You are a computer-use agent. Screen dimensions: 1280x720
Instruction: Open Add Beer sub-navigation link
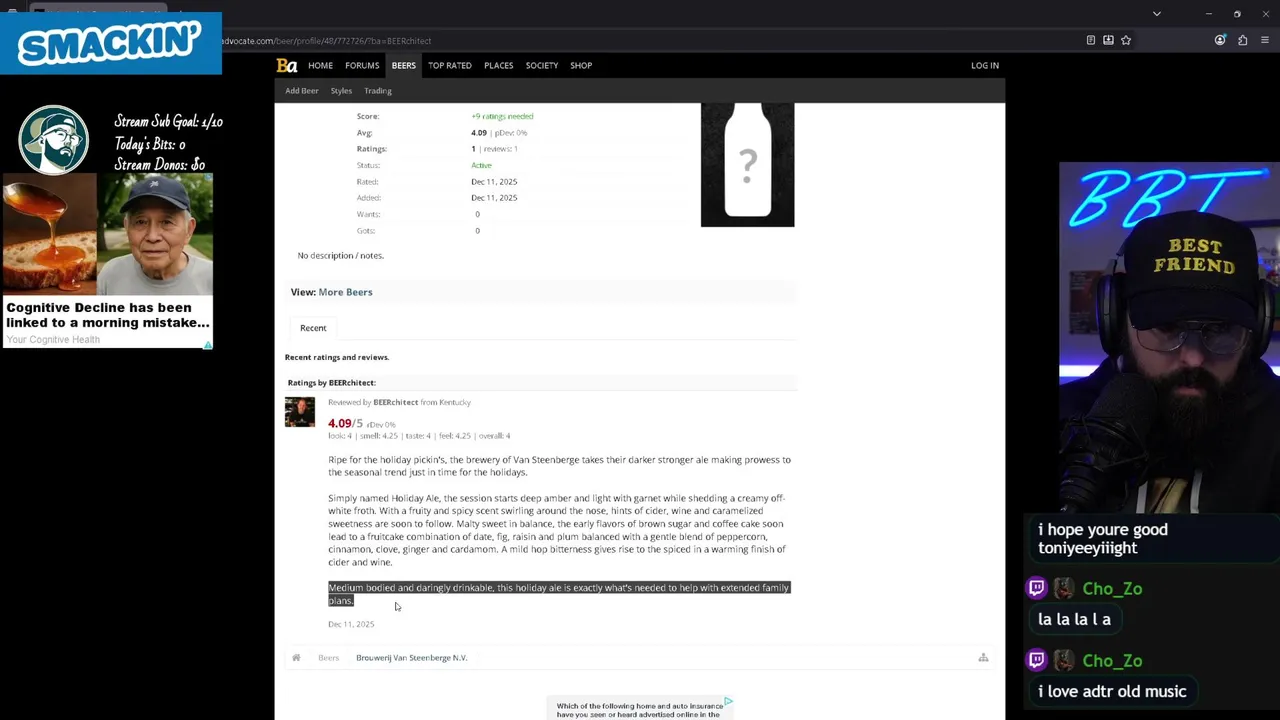point(302,91)
